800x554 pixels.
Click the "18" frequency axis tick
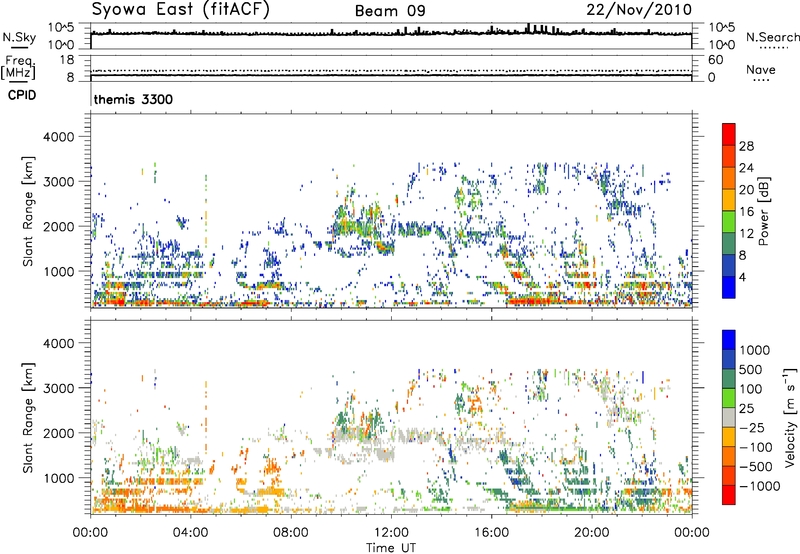(x=67, y=60)
